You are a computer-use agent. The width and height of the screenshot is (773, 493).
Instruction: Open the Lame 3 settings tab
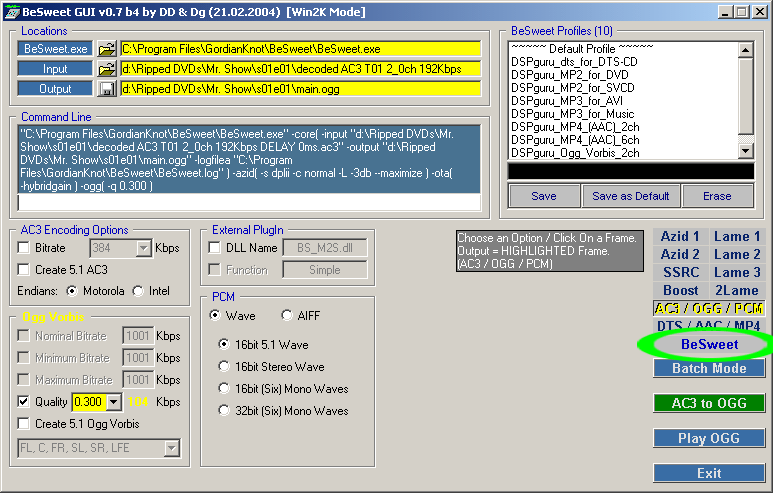737,272
